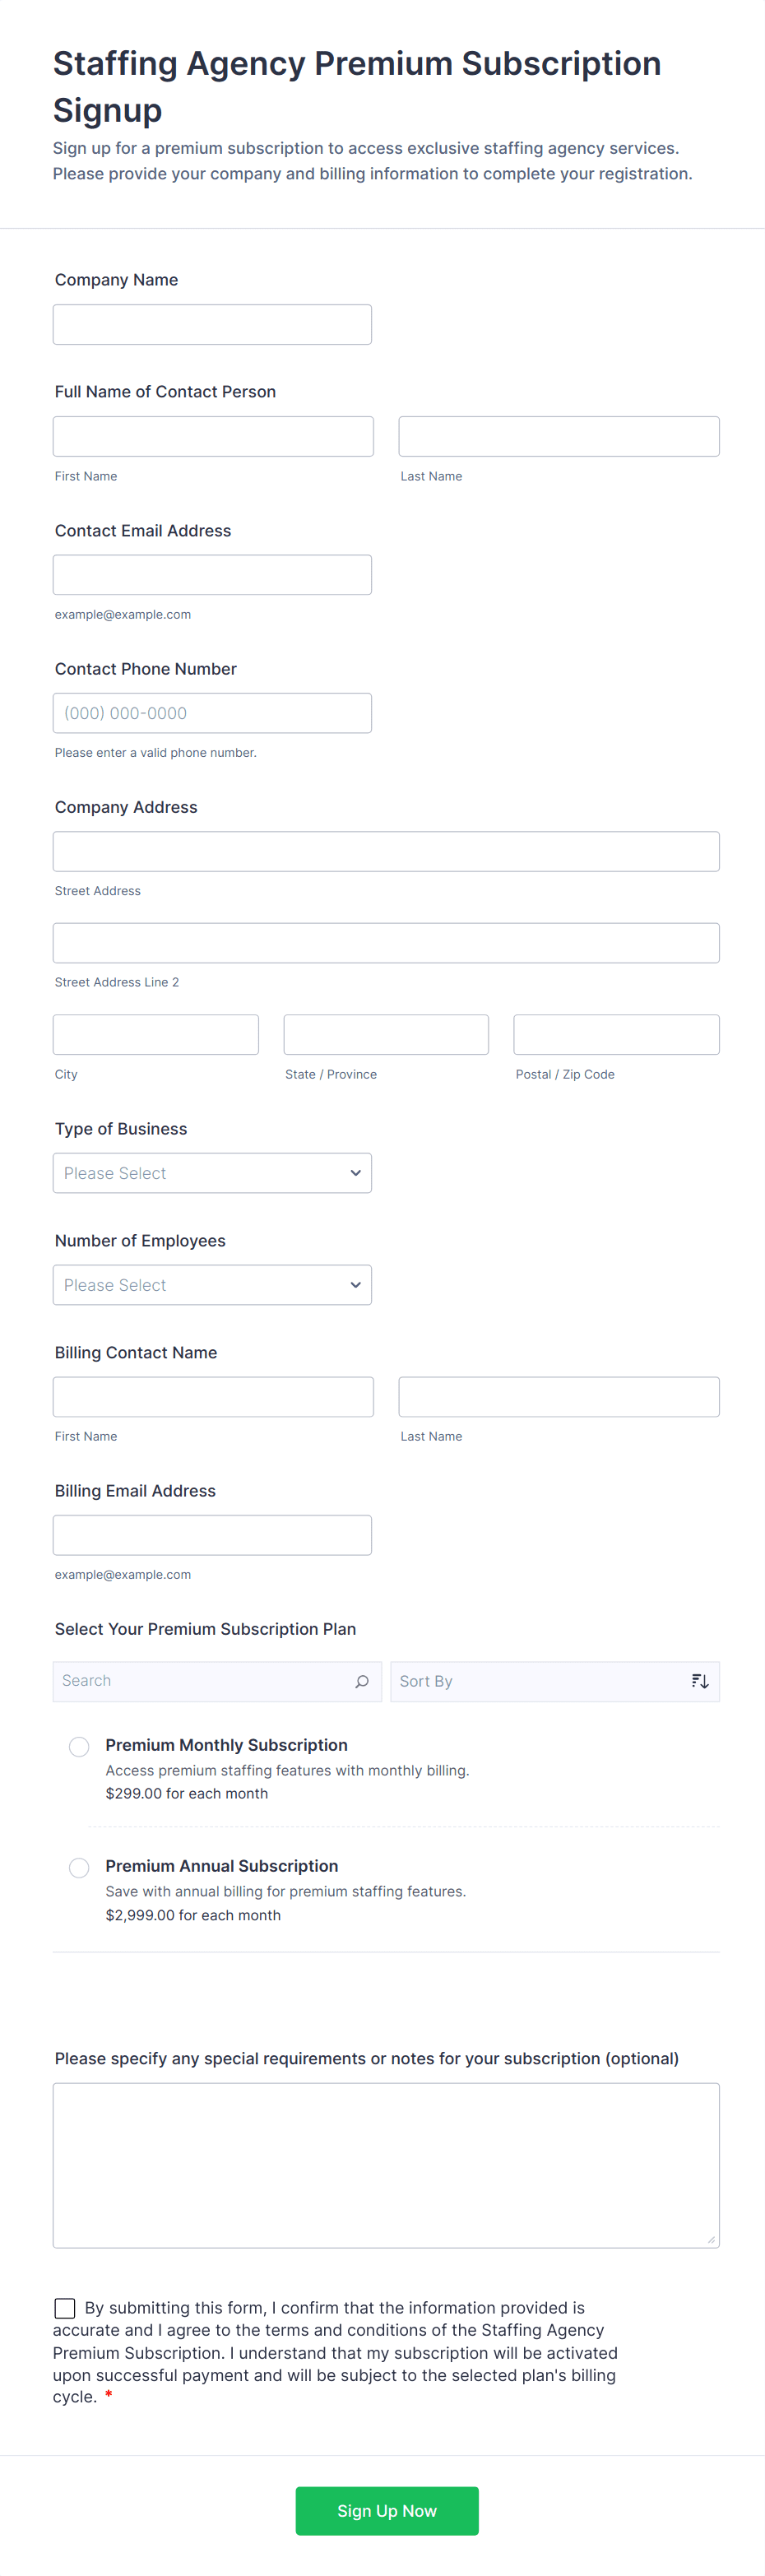The height and width of the screenshot is (2576, 765).
Task: Open the Sort By dropdown
Action: 540,1681
